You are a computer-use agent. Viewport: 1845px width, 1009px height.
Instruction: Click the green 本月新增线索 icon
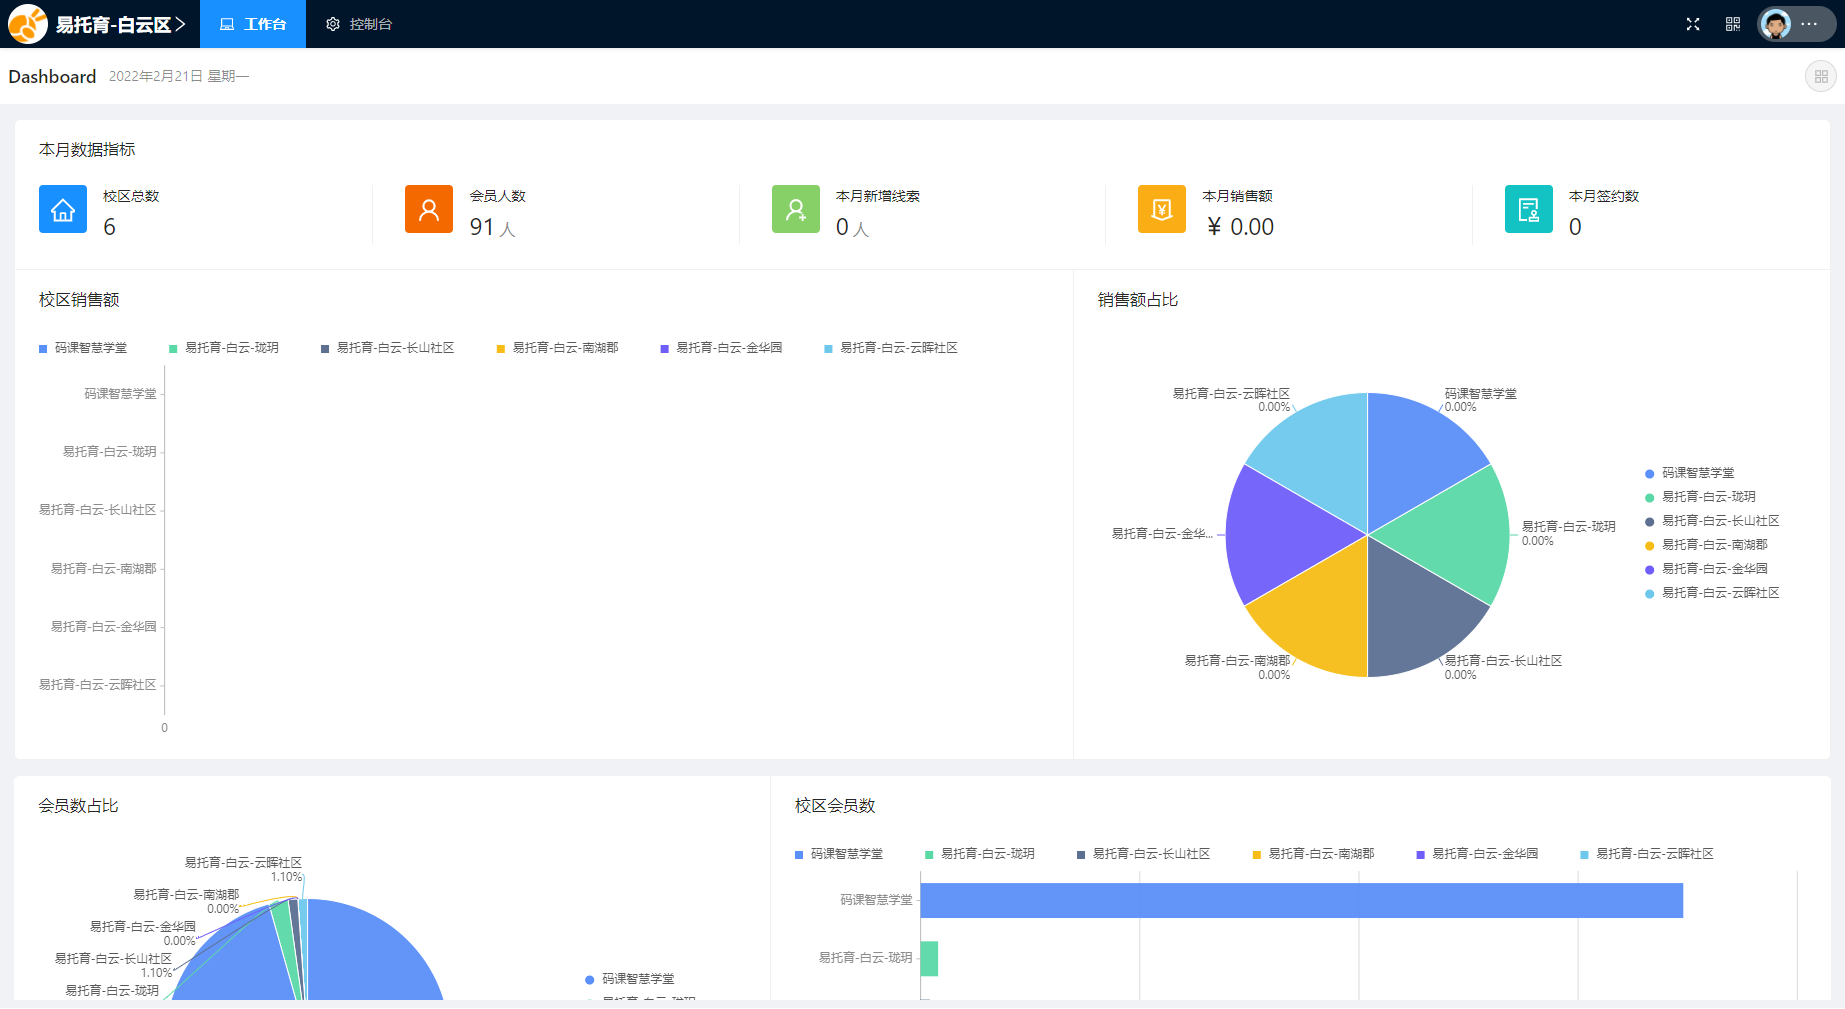pos(796,209)
